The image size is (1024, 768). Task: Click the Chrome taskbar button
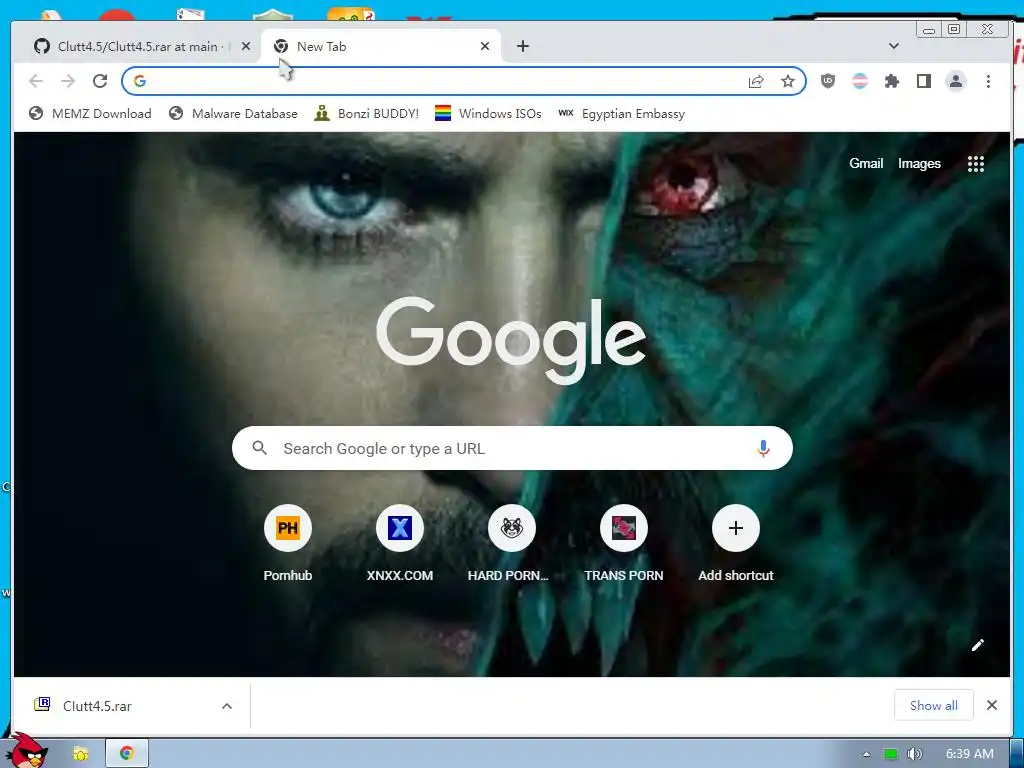tap(127, 754)
